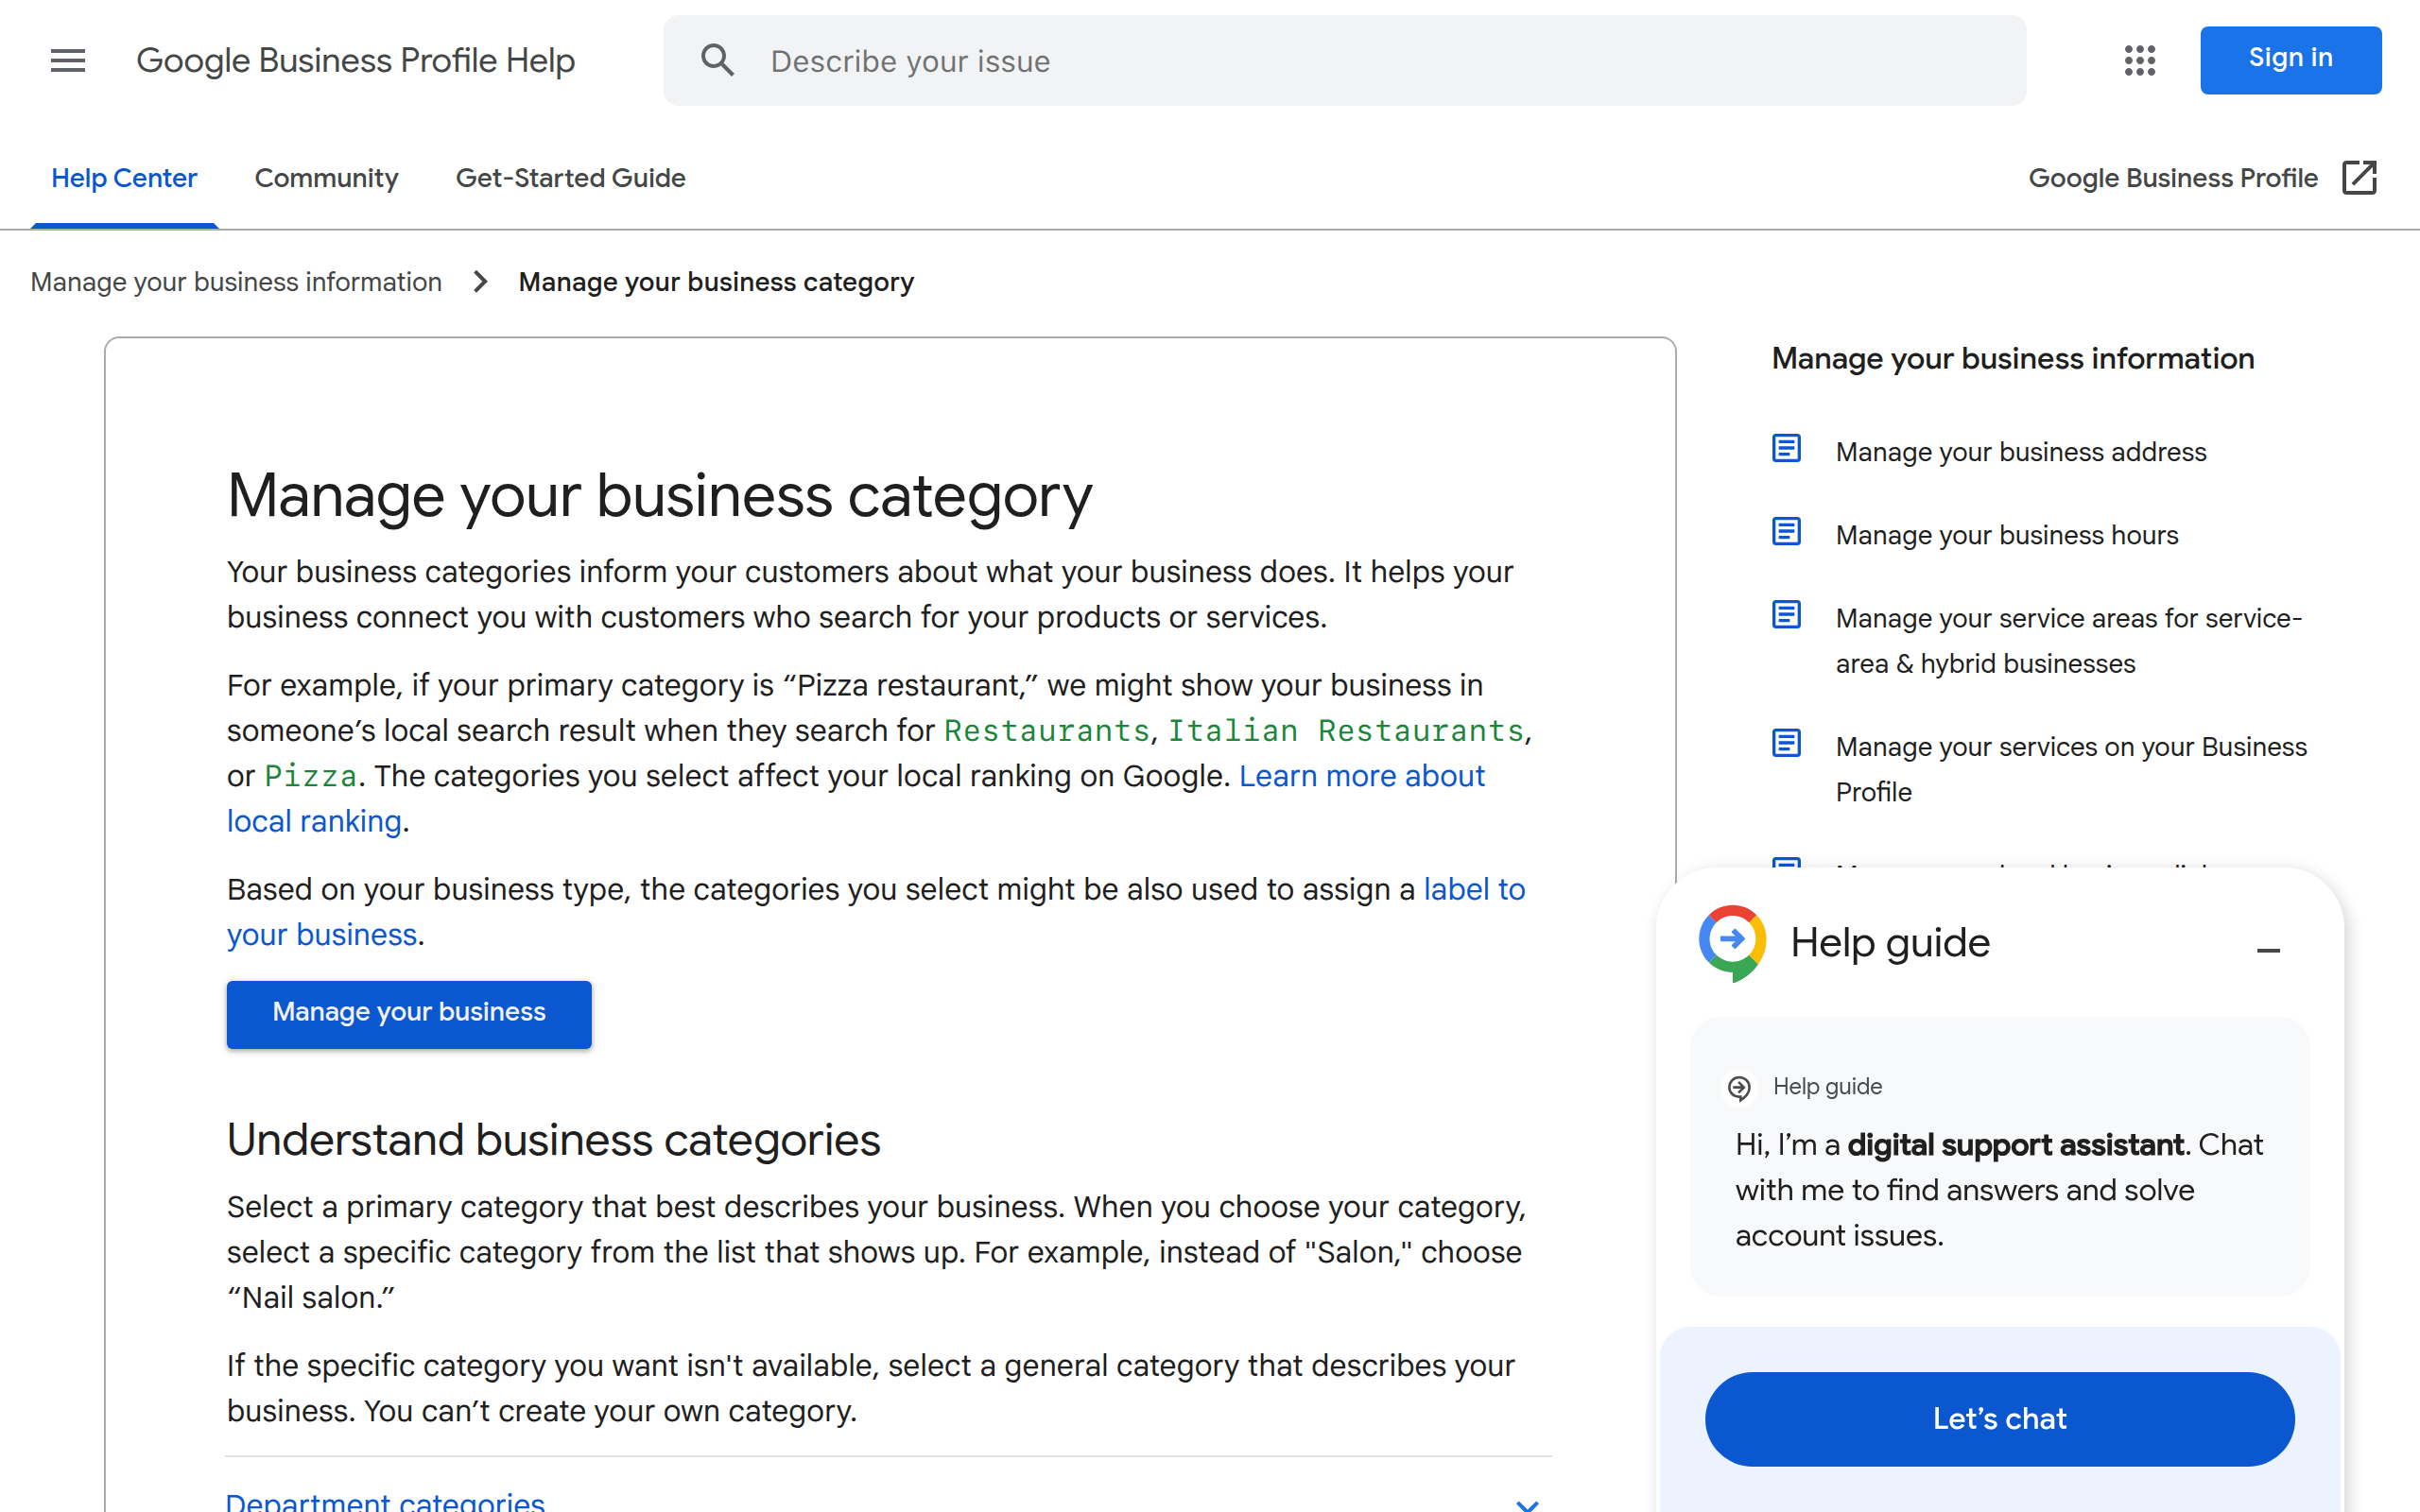Click the article icon next to Manage your services on your Business Profile
The width and height of the screenshot is (2420, 1512).
click(1786, 743)
